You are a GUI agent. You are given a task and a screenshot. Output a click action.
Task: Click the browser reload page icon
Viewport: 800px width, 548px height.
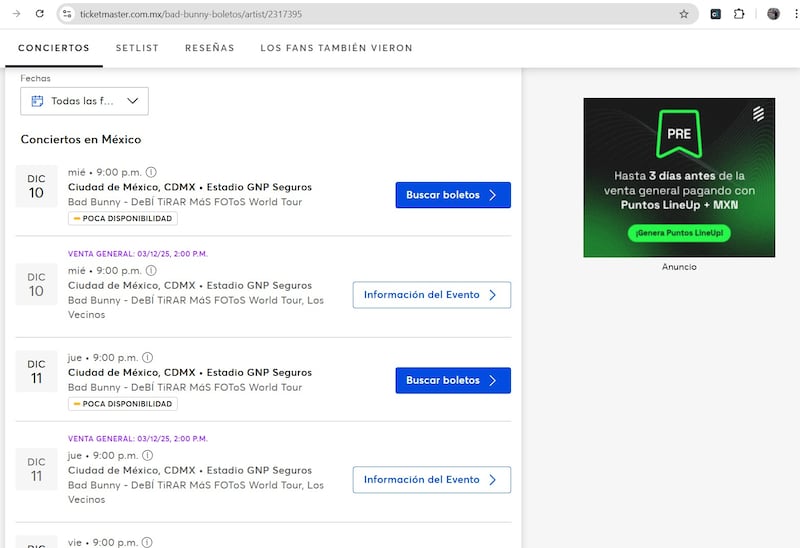tap(39, 14)
